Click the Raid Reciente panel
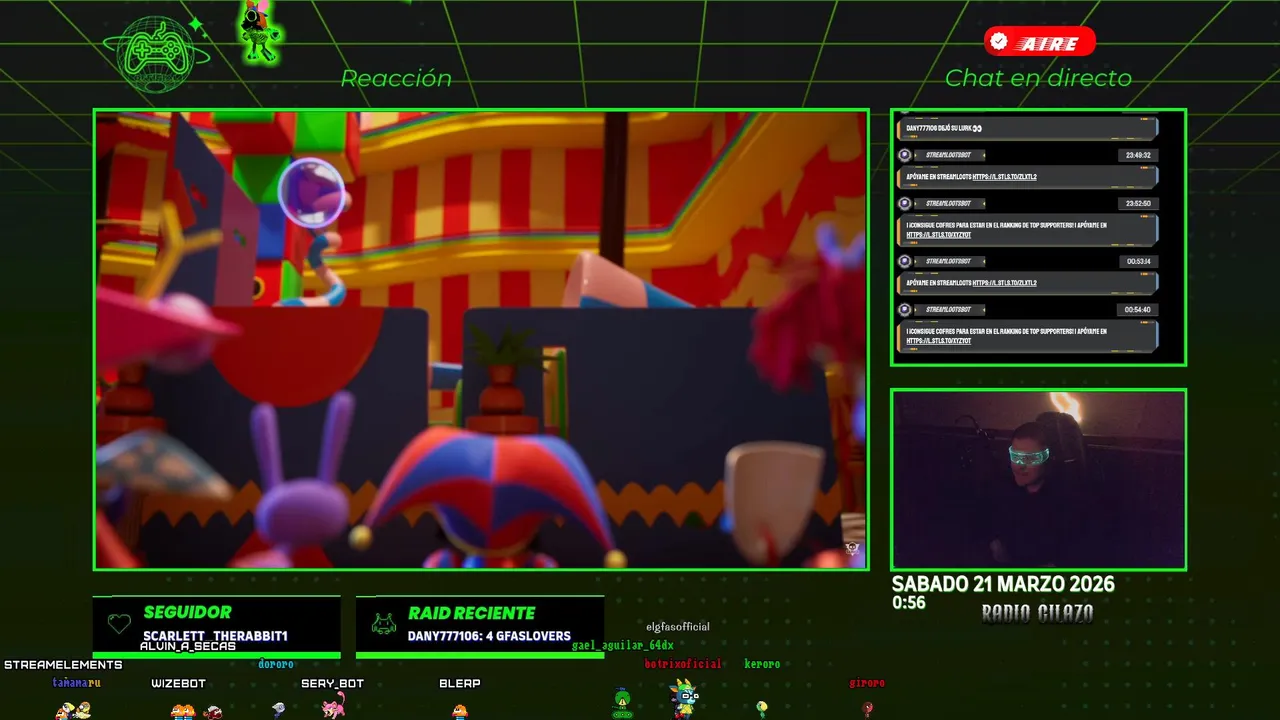1280x720 pixels. (480, 627)
